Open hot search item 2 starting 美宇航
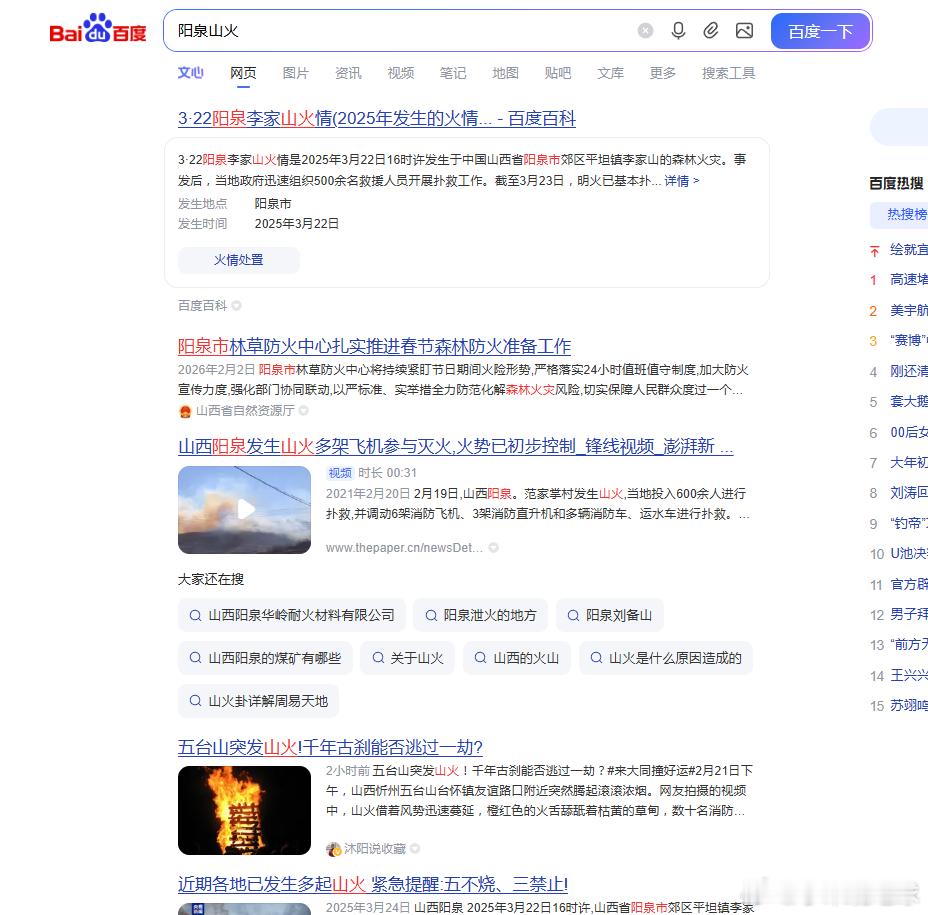The height and width of the screenshot is (915, 928). [900, 311]
